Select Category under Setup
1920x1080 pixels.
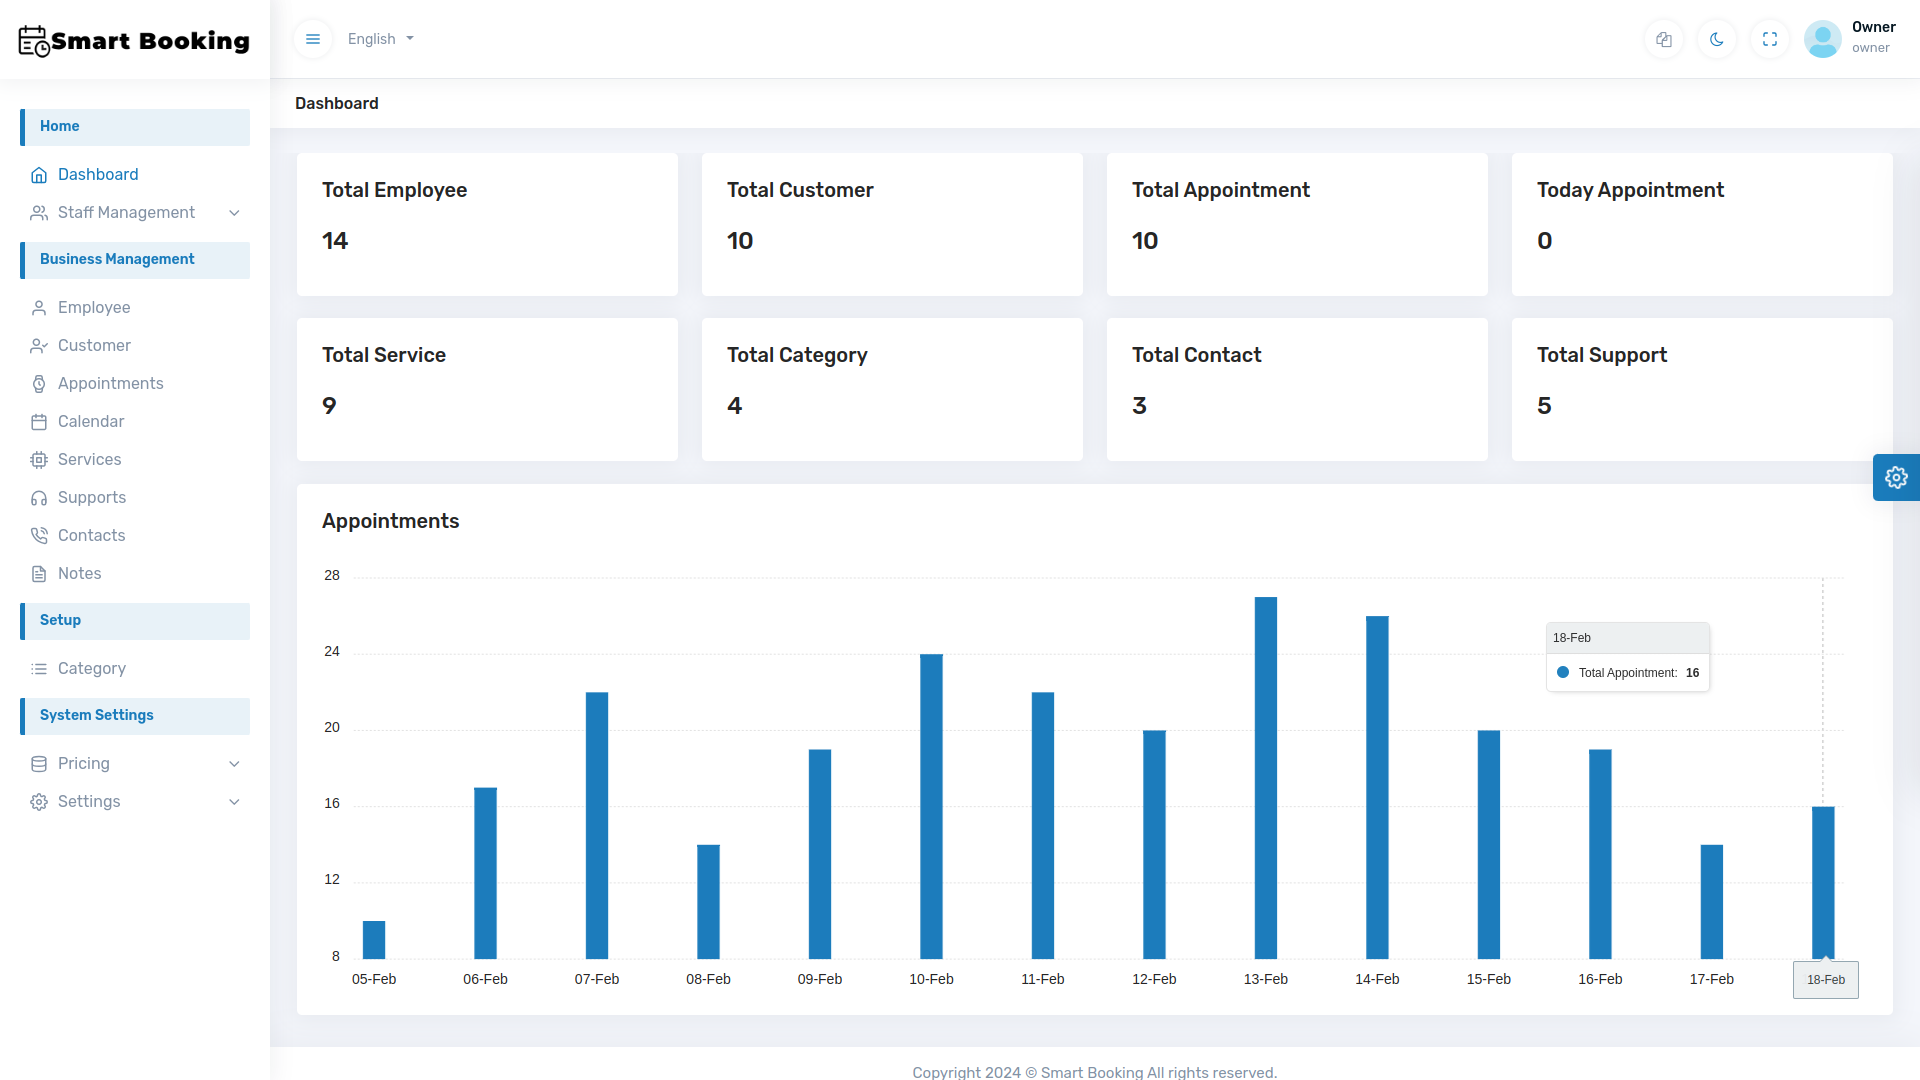pos(91,668)
